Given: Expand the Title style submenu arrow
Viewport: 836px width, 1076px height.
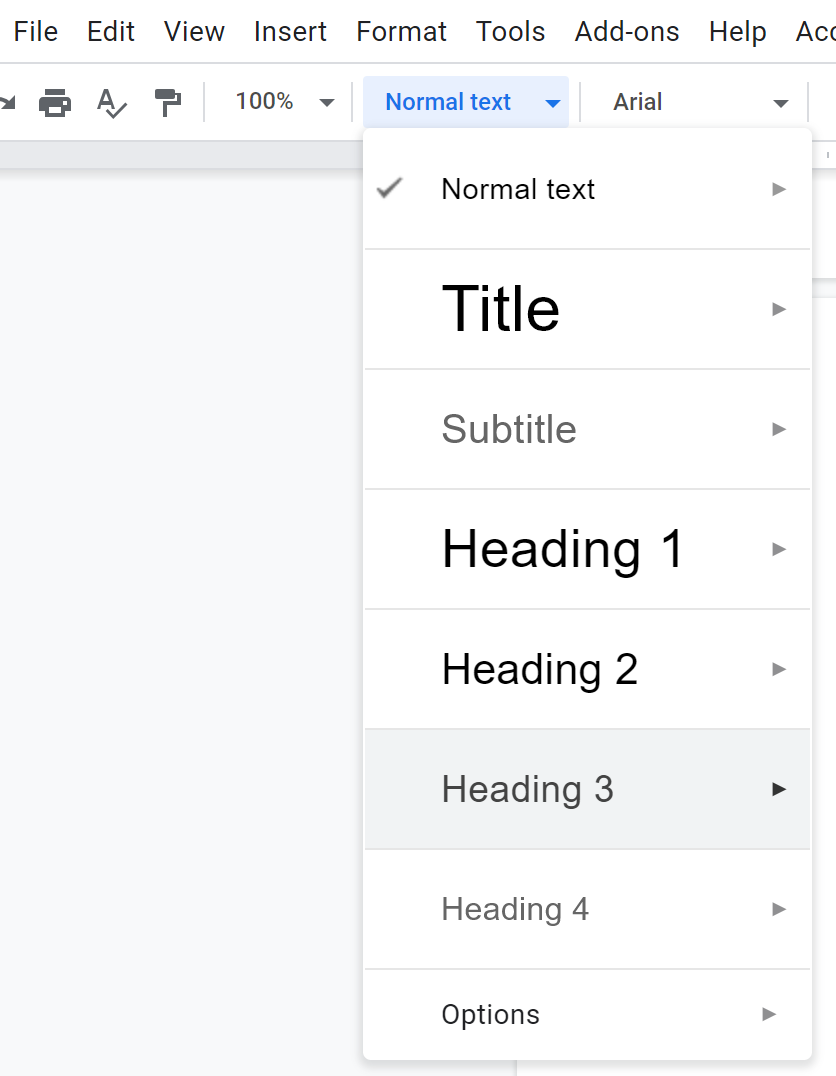Looking at the screenshot, I should [778, 309].
